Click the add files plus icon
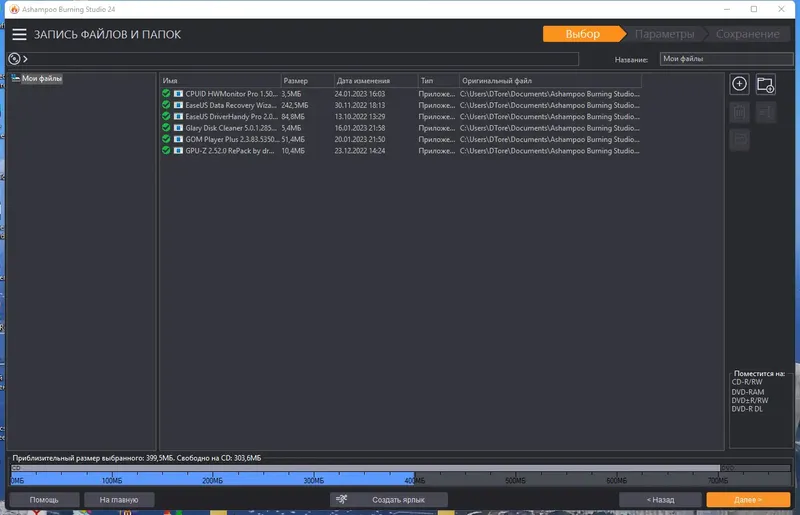The height and width of the screenshot is (515, 800). click(739, 84)
